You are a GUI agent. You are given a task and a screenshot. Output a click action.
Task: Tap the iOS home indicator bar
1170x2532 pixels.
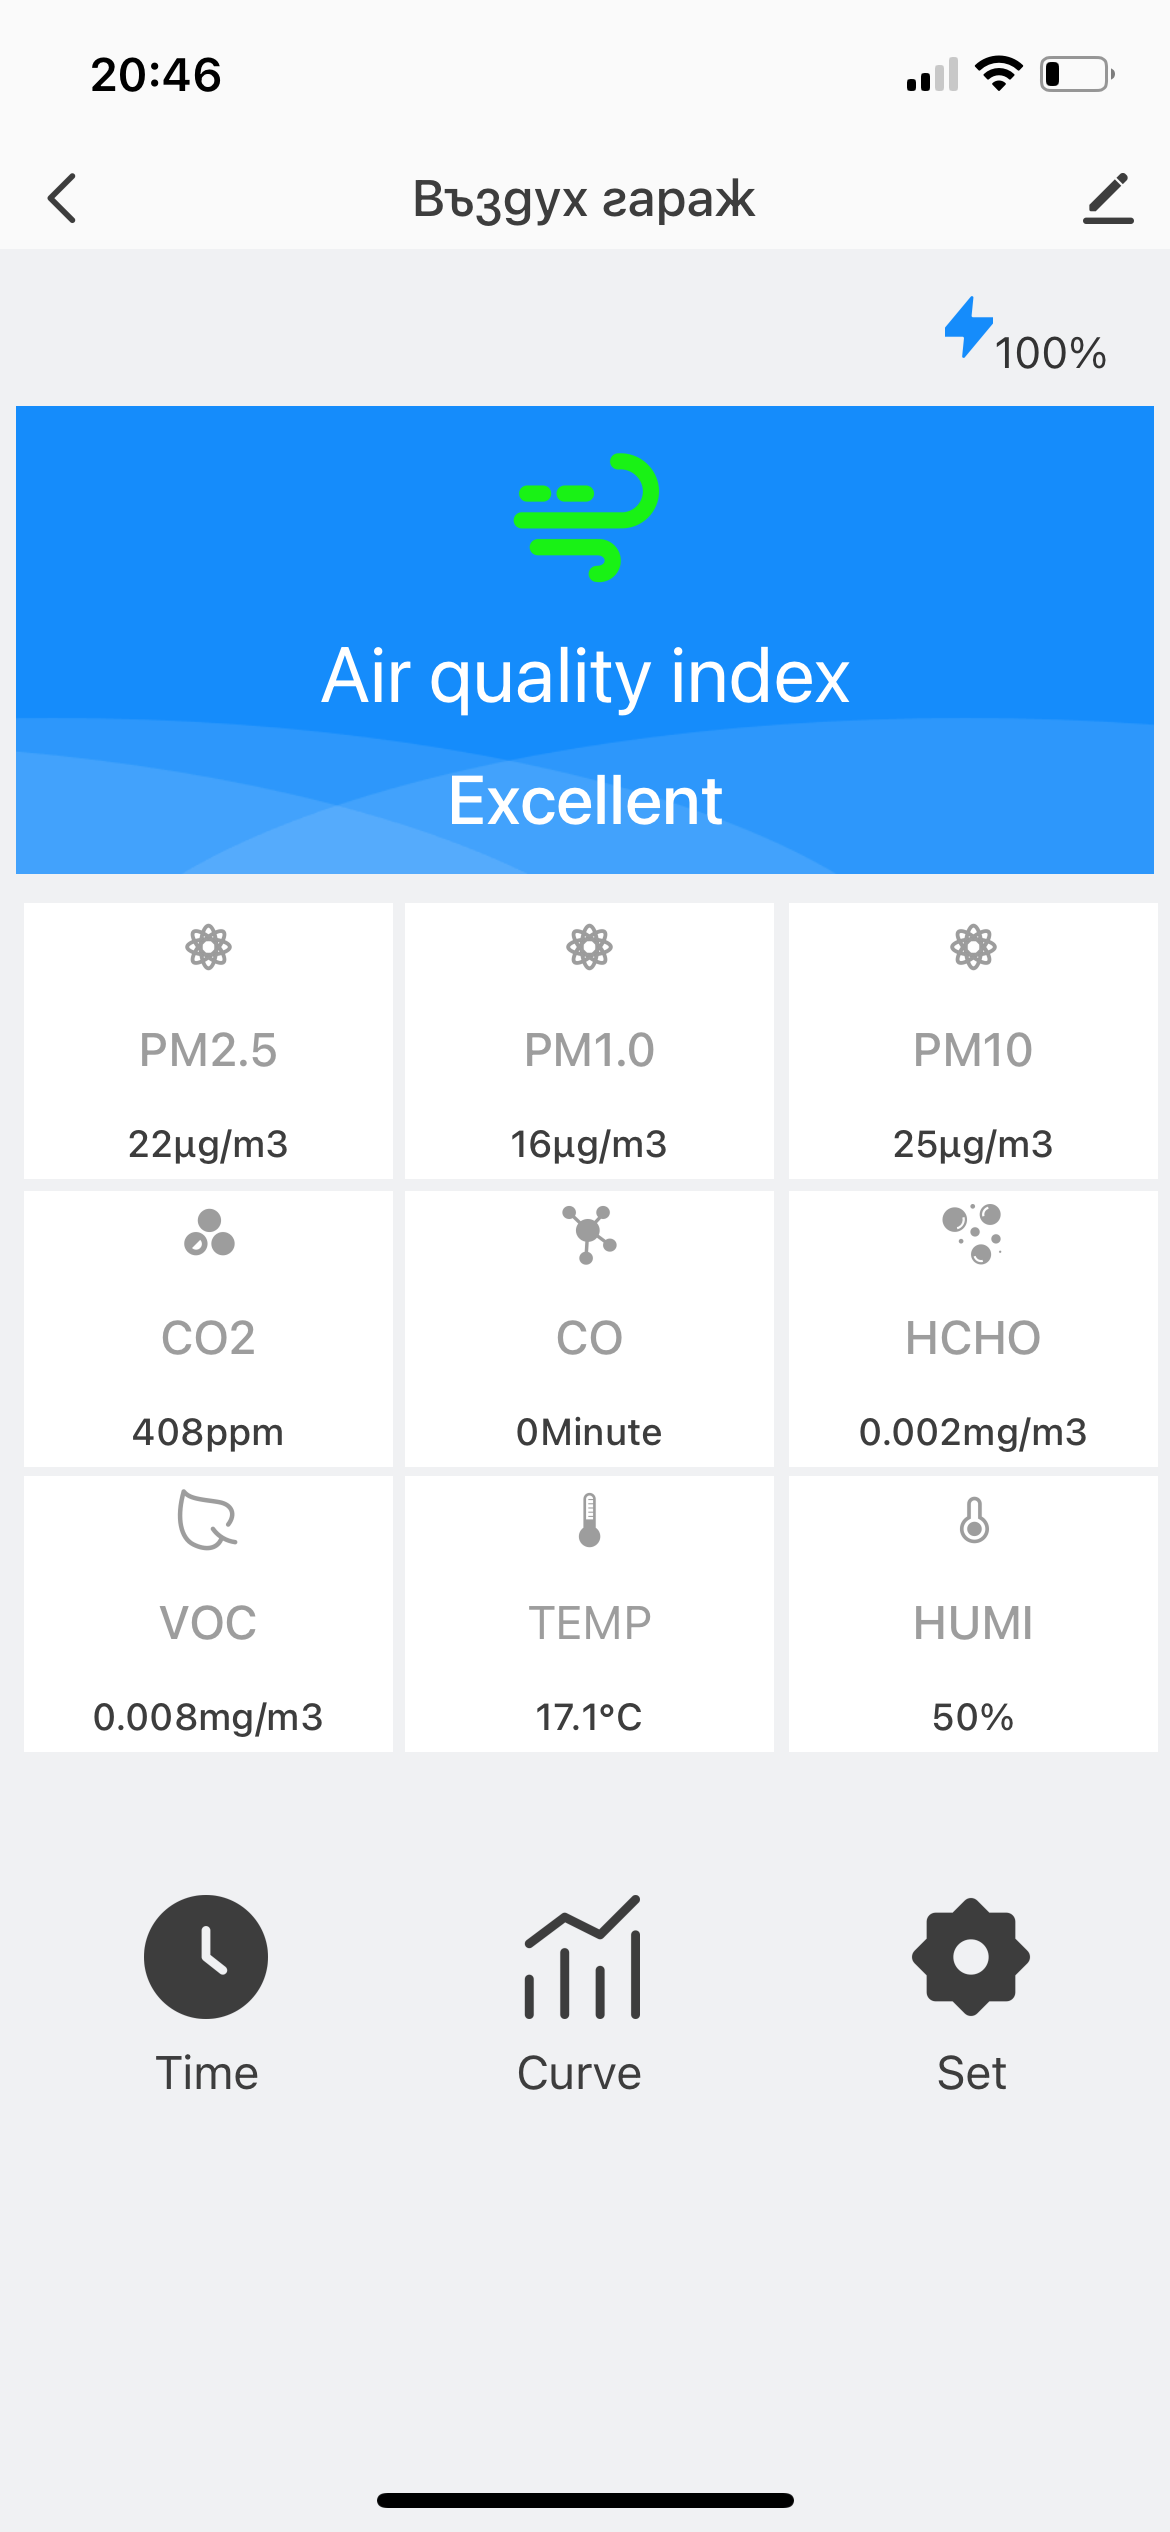585,2500
